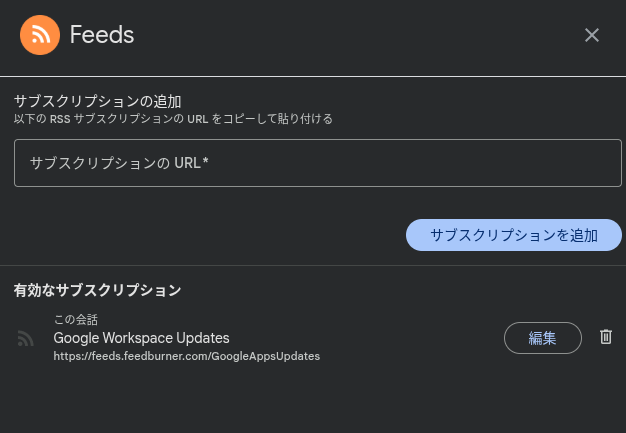Click the orange Feeds RSS logo
This screenshot has height=433, width=626.
click(x=40, y=35)
